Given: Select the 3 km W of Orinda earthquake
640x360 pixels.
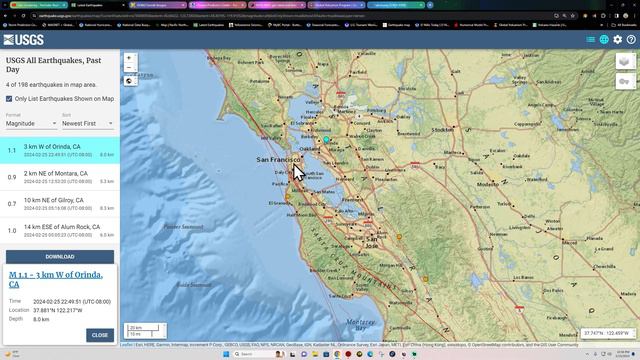Looking at the screenshot, I should [60, 151].
